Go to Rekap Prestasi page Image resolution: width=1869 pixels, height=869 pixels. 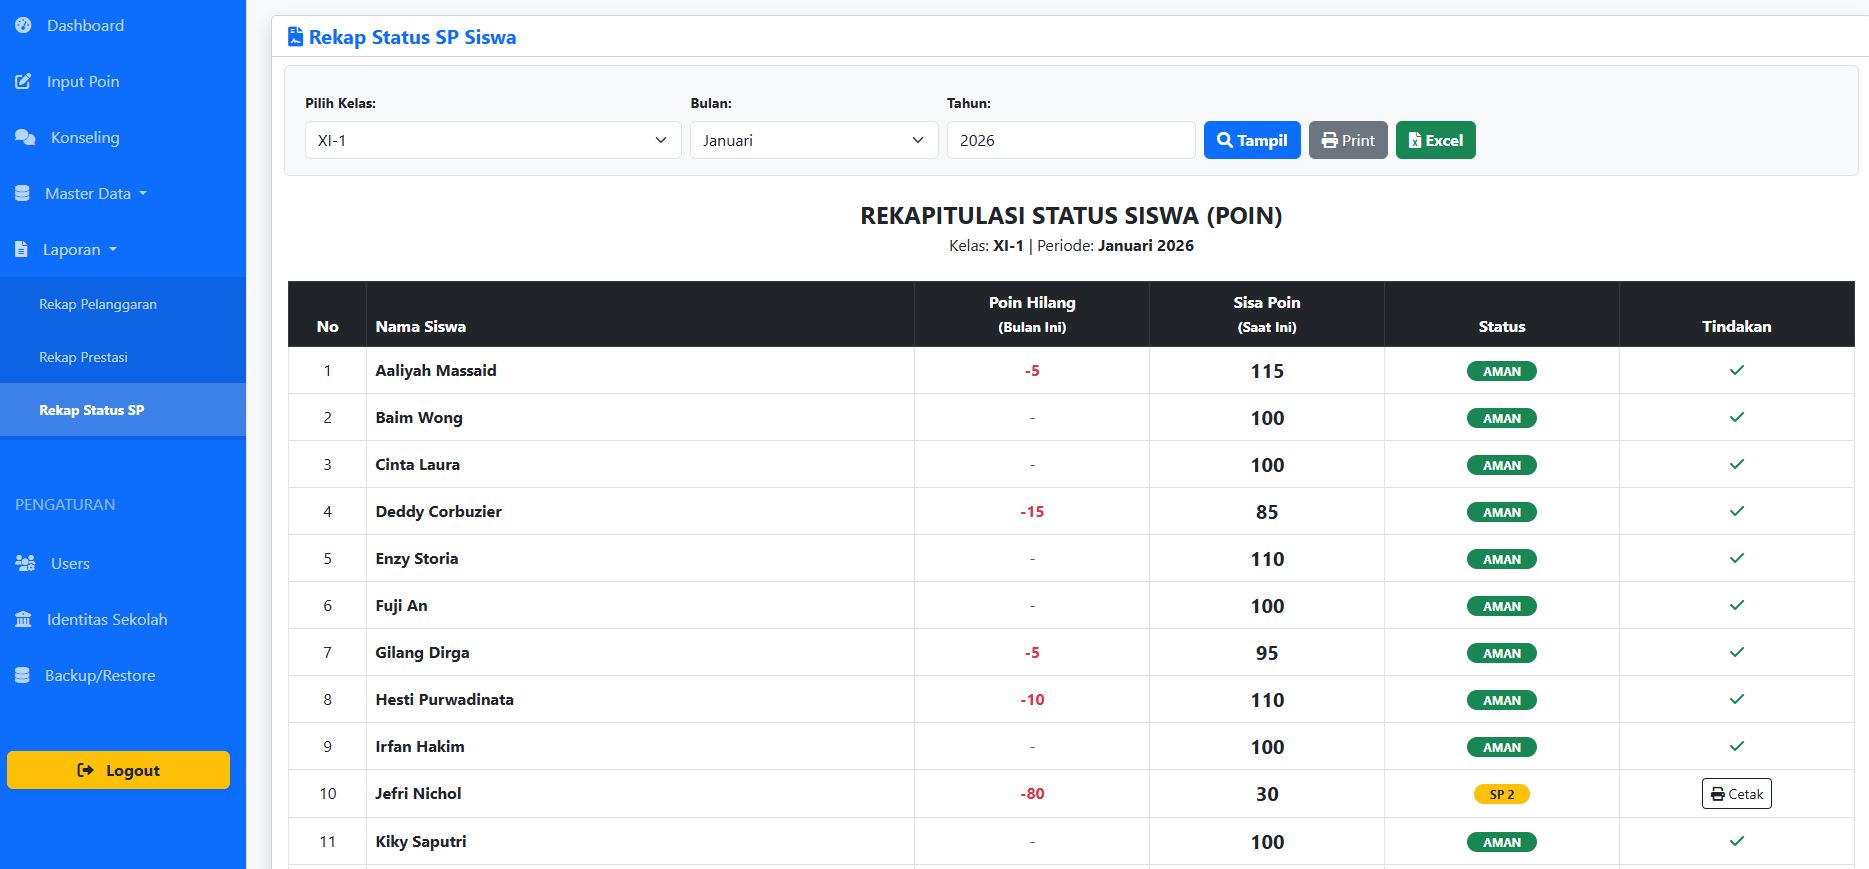coord(83,357)
